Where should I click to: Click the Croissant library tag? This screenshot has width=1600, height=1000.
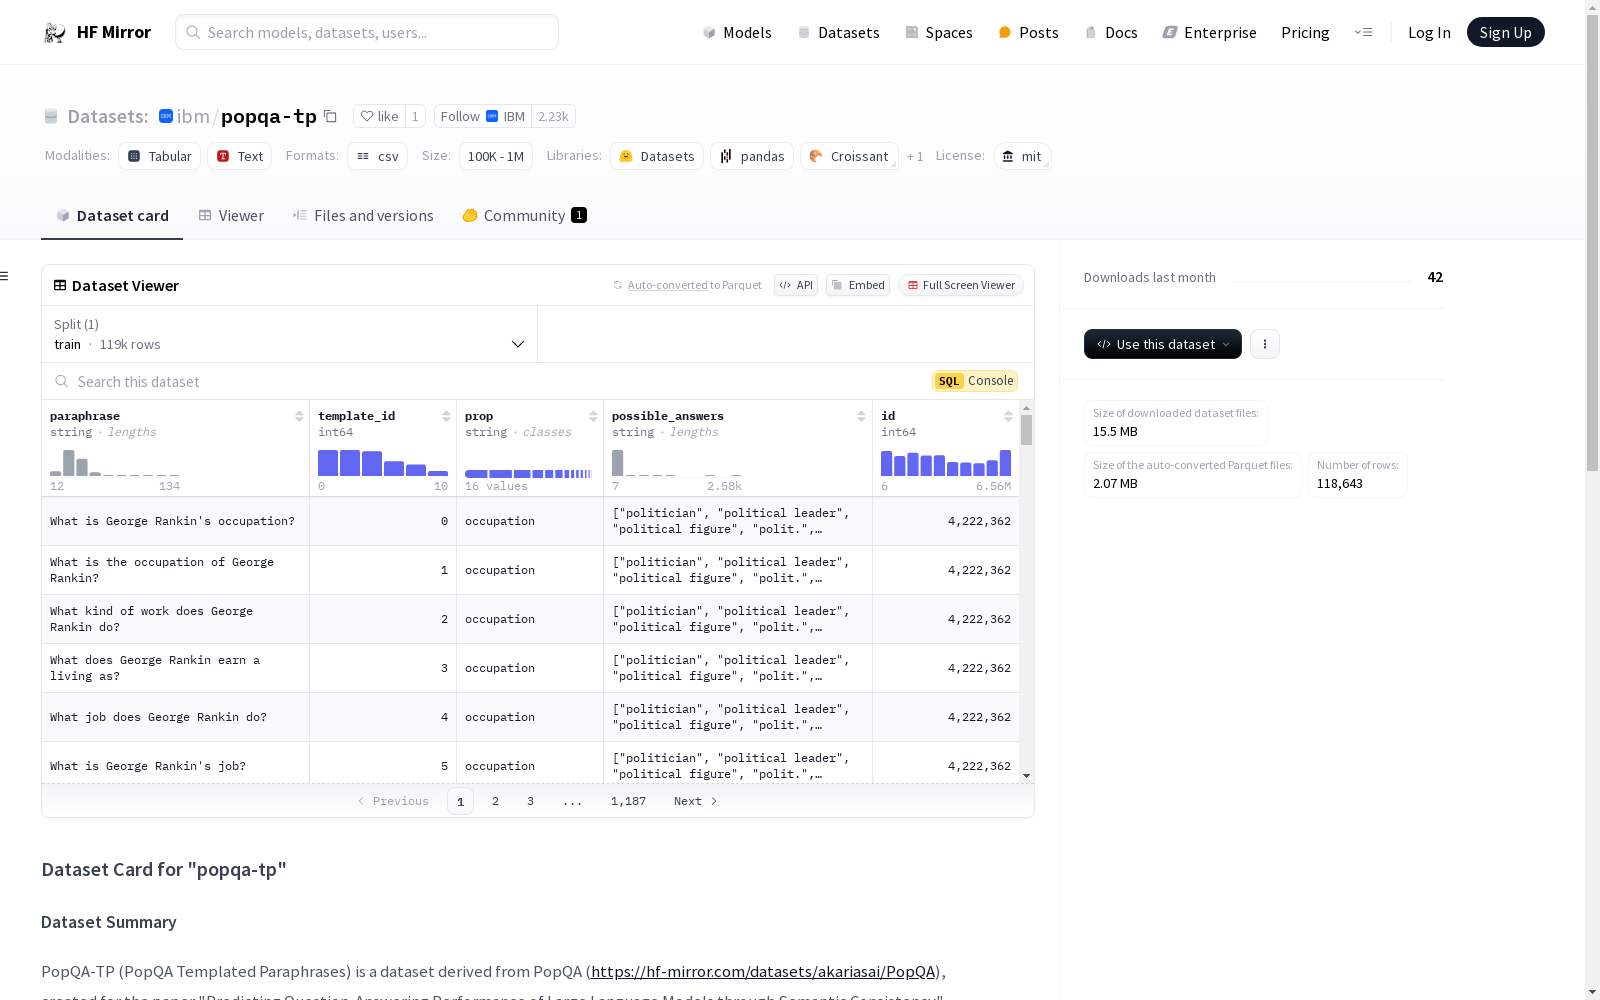click(x=849, y=156)
